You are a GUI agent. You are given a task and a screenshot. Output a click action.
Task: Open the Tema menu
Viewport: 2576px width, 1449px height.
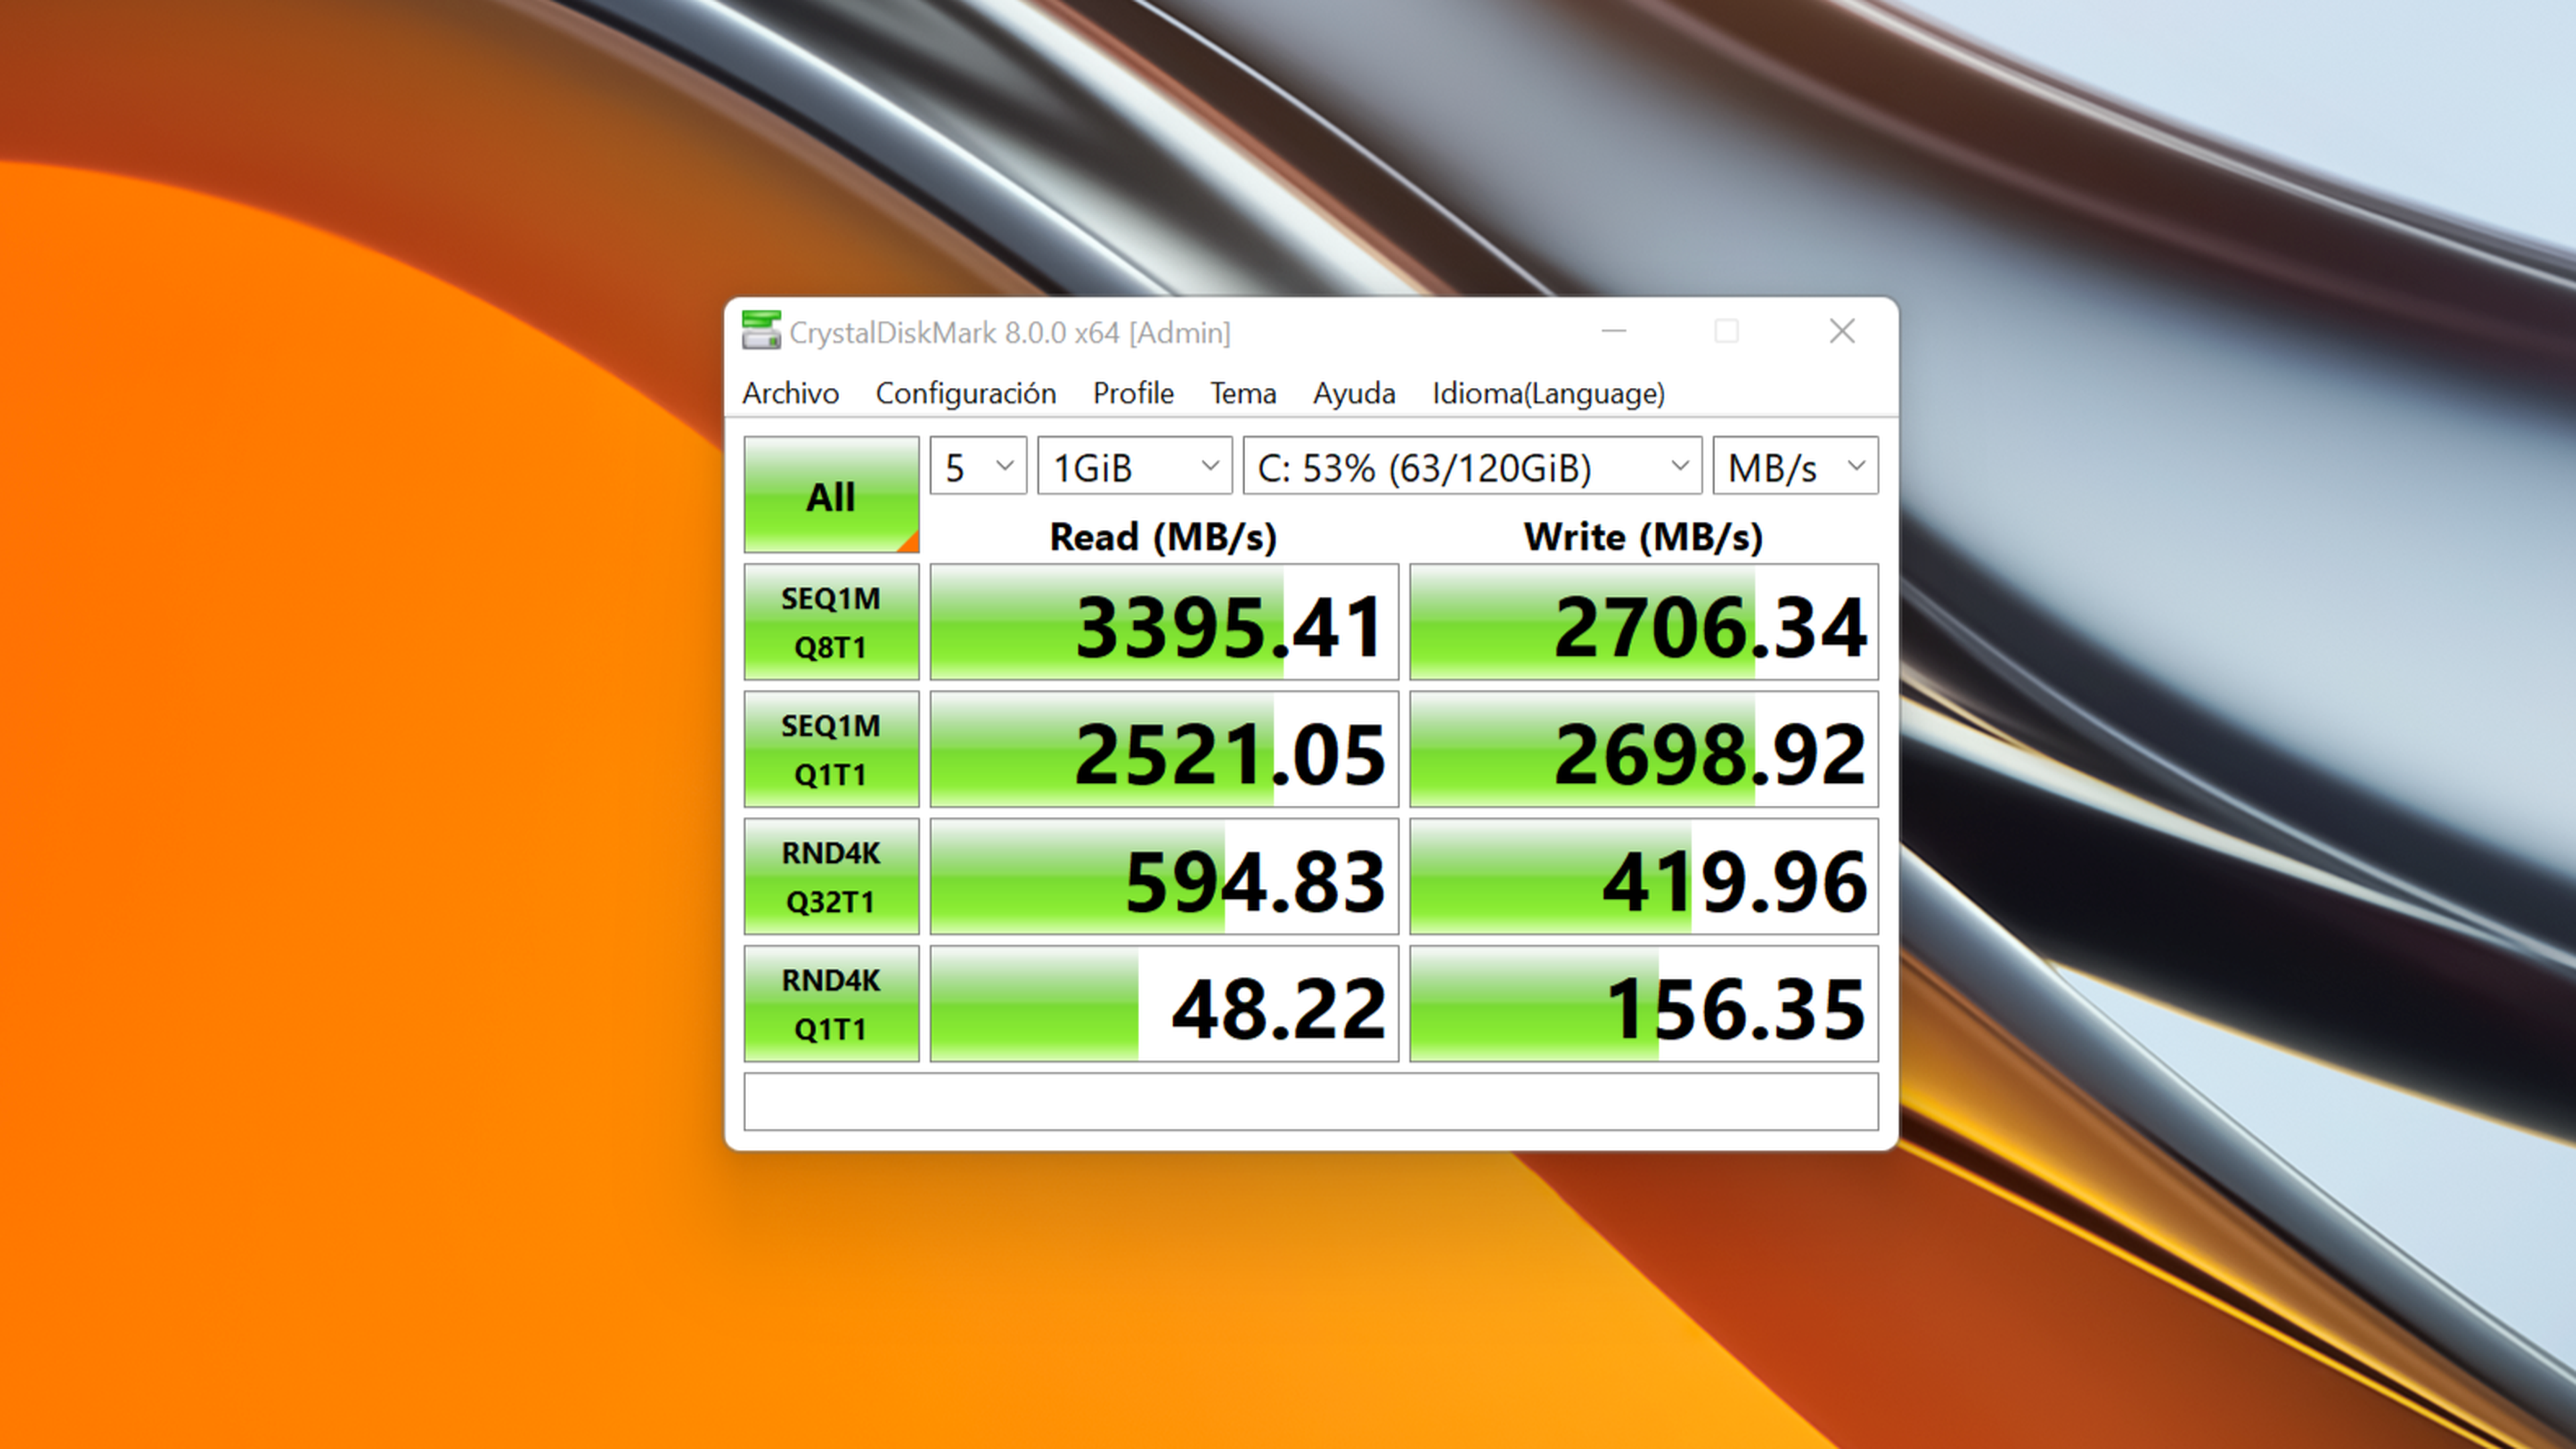point(1242,393)
